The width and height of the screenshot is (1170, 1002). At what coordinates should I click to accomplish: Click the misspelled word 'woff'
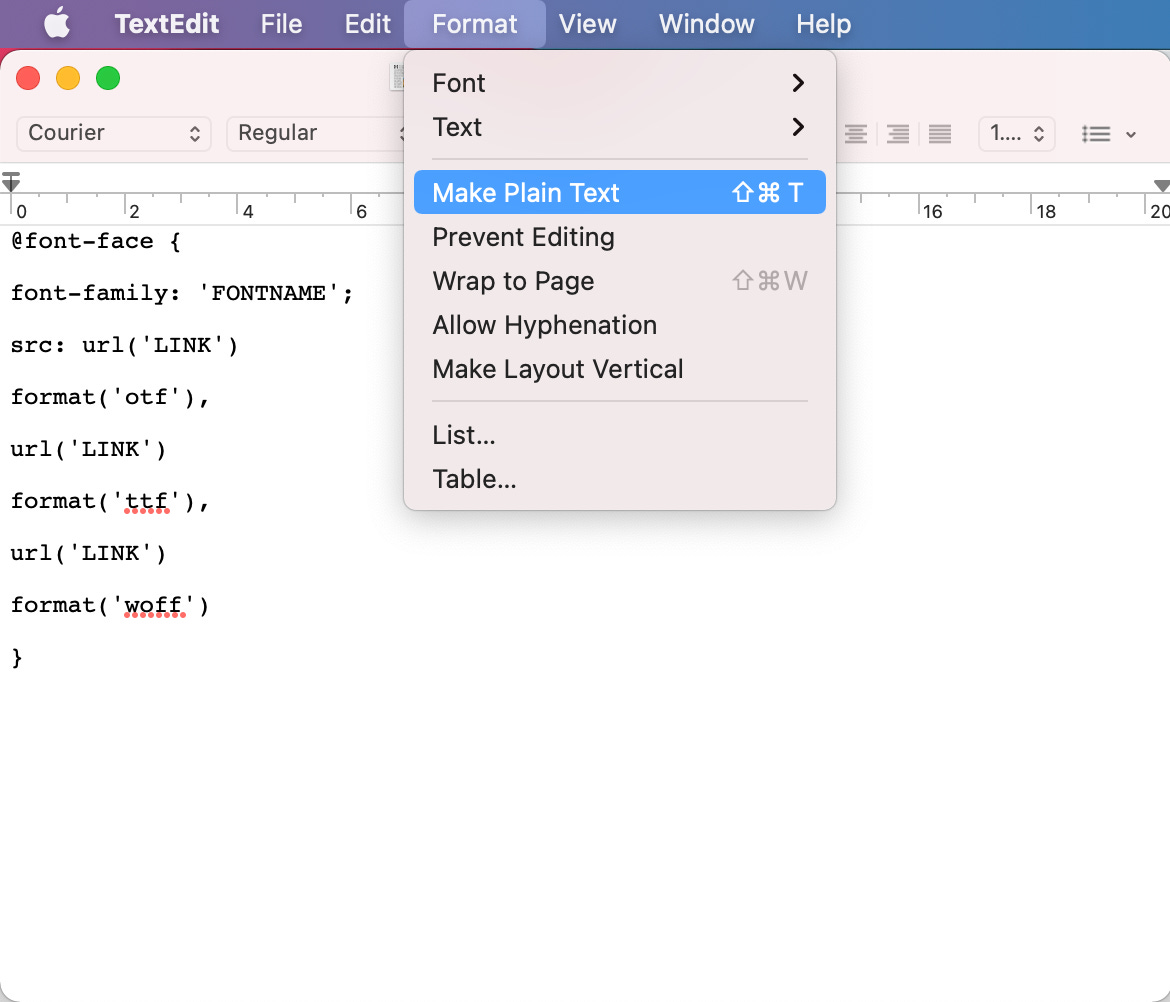click(x=154, y=606)
